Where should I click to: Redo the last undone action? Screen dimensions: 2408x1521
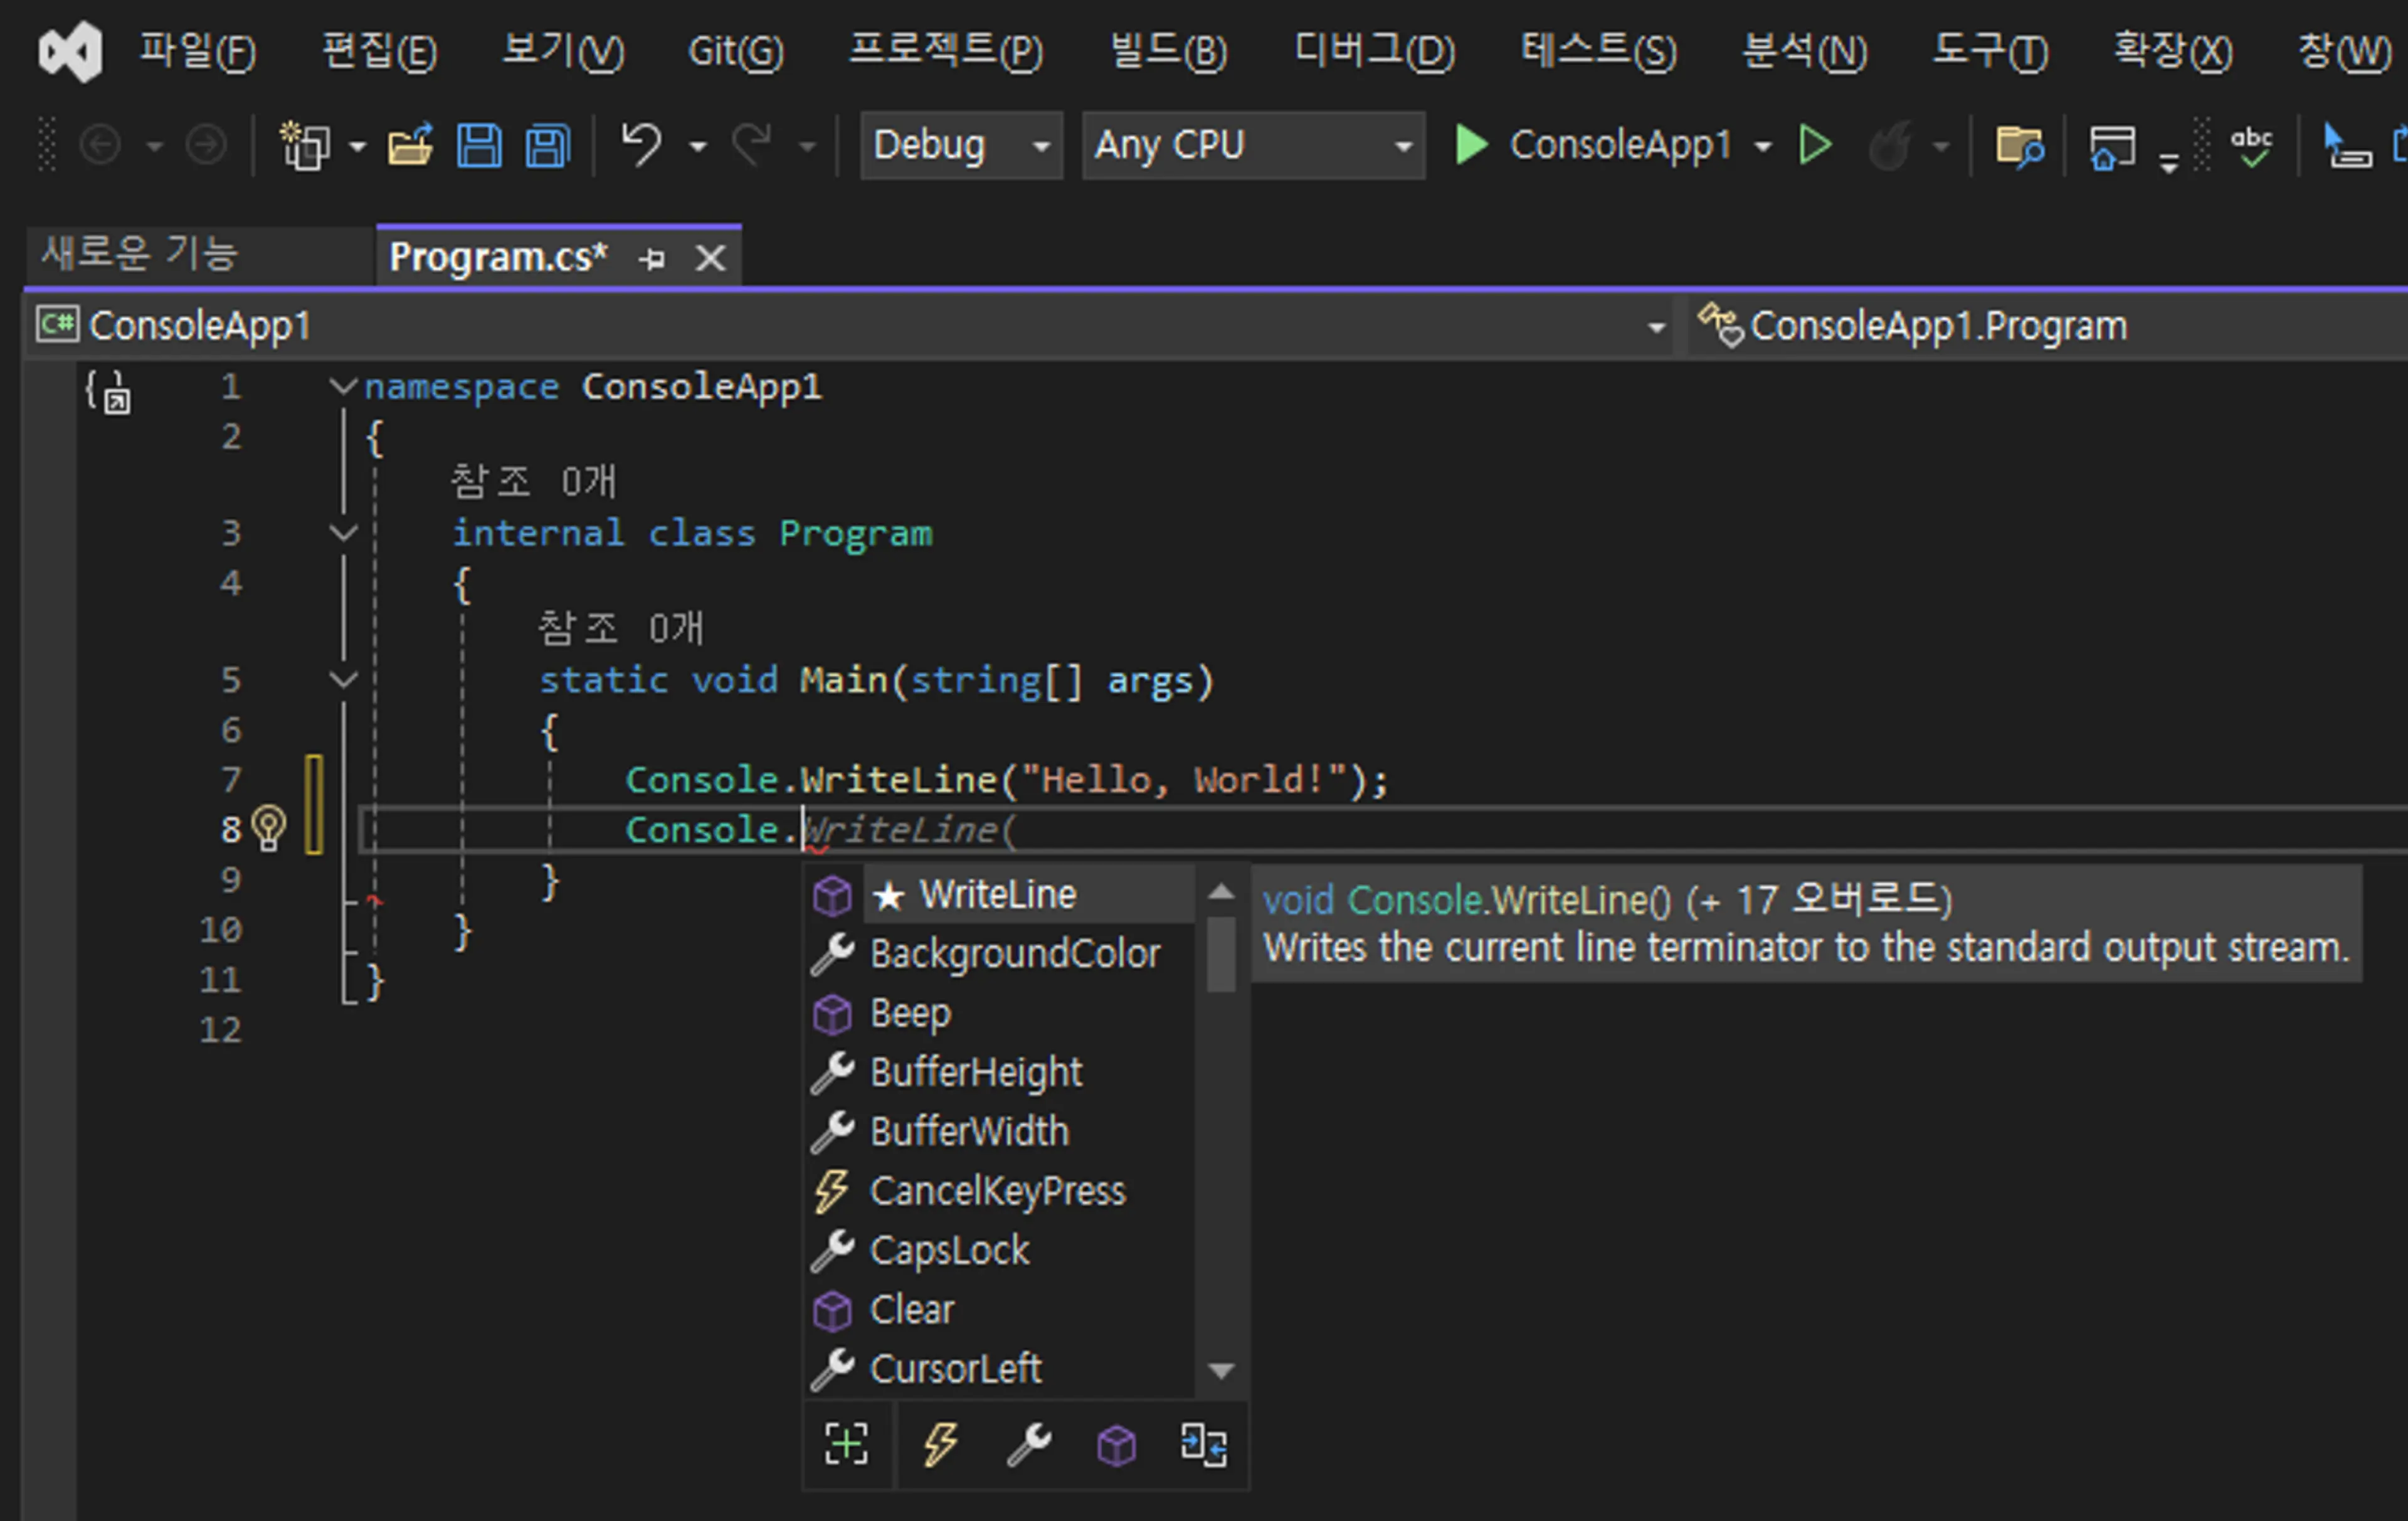coord(752,146)
